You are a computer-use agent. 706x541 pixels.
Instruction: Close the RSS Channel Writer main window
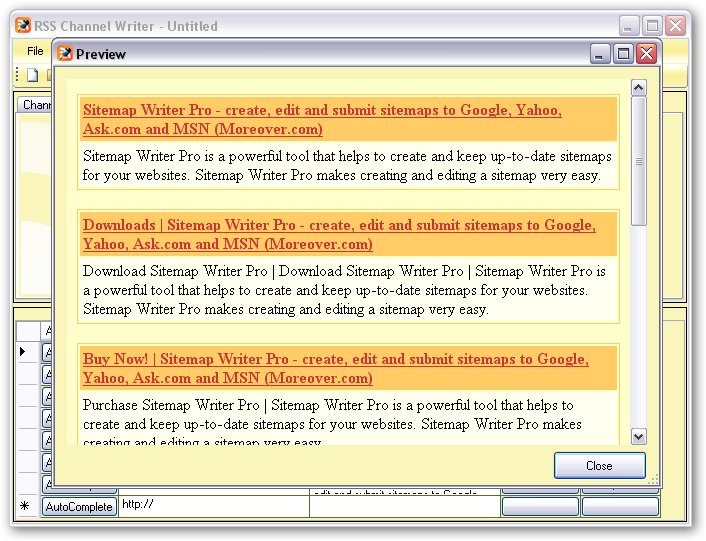click(x=675, y=25)
